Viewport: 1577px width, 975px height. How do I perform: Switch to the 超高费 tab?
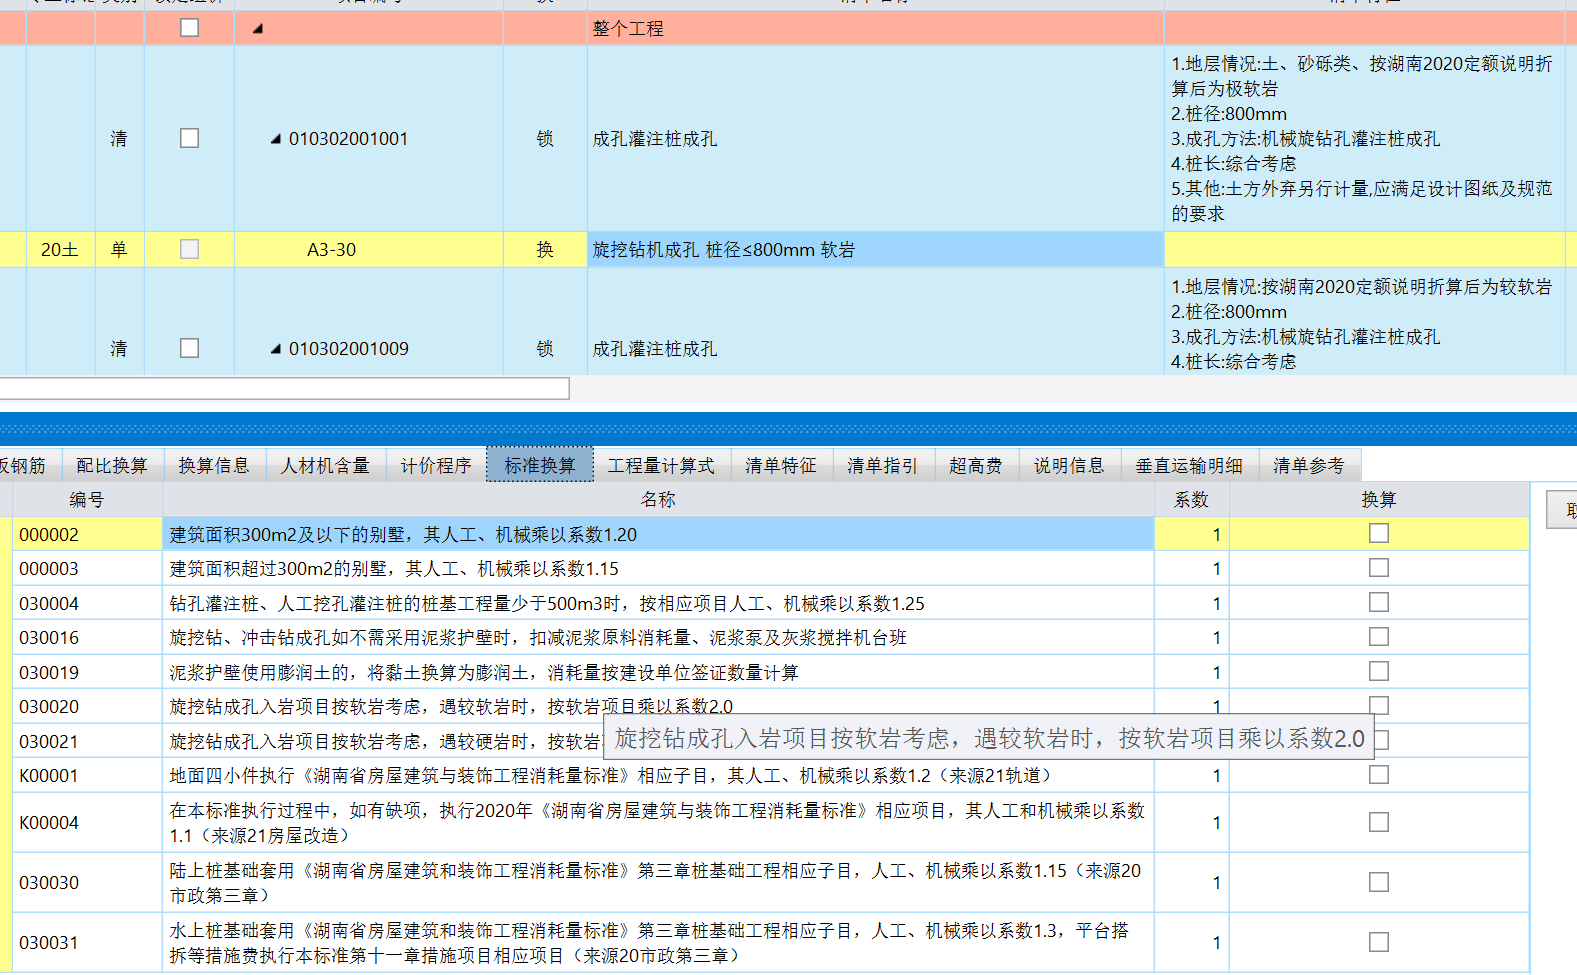pos(976,465)
